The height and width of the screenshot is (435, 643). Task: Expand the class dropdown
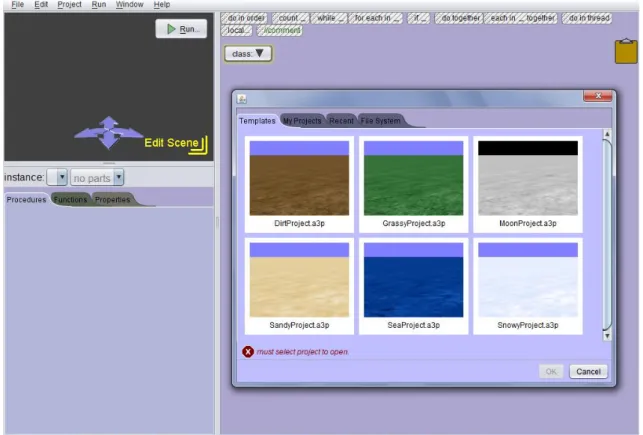point(248,54)
